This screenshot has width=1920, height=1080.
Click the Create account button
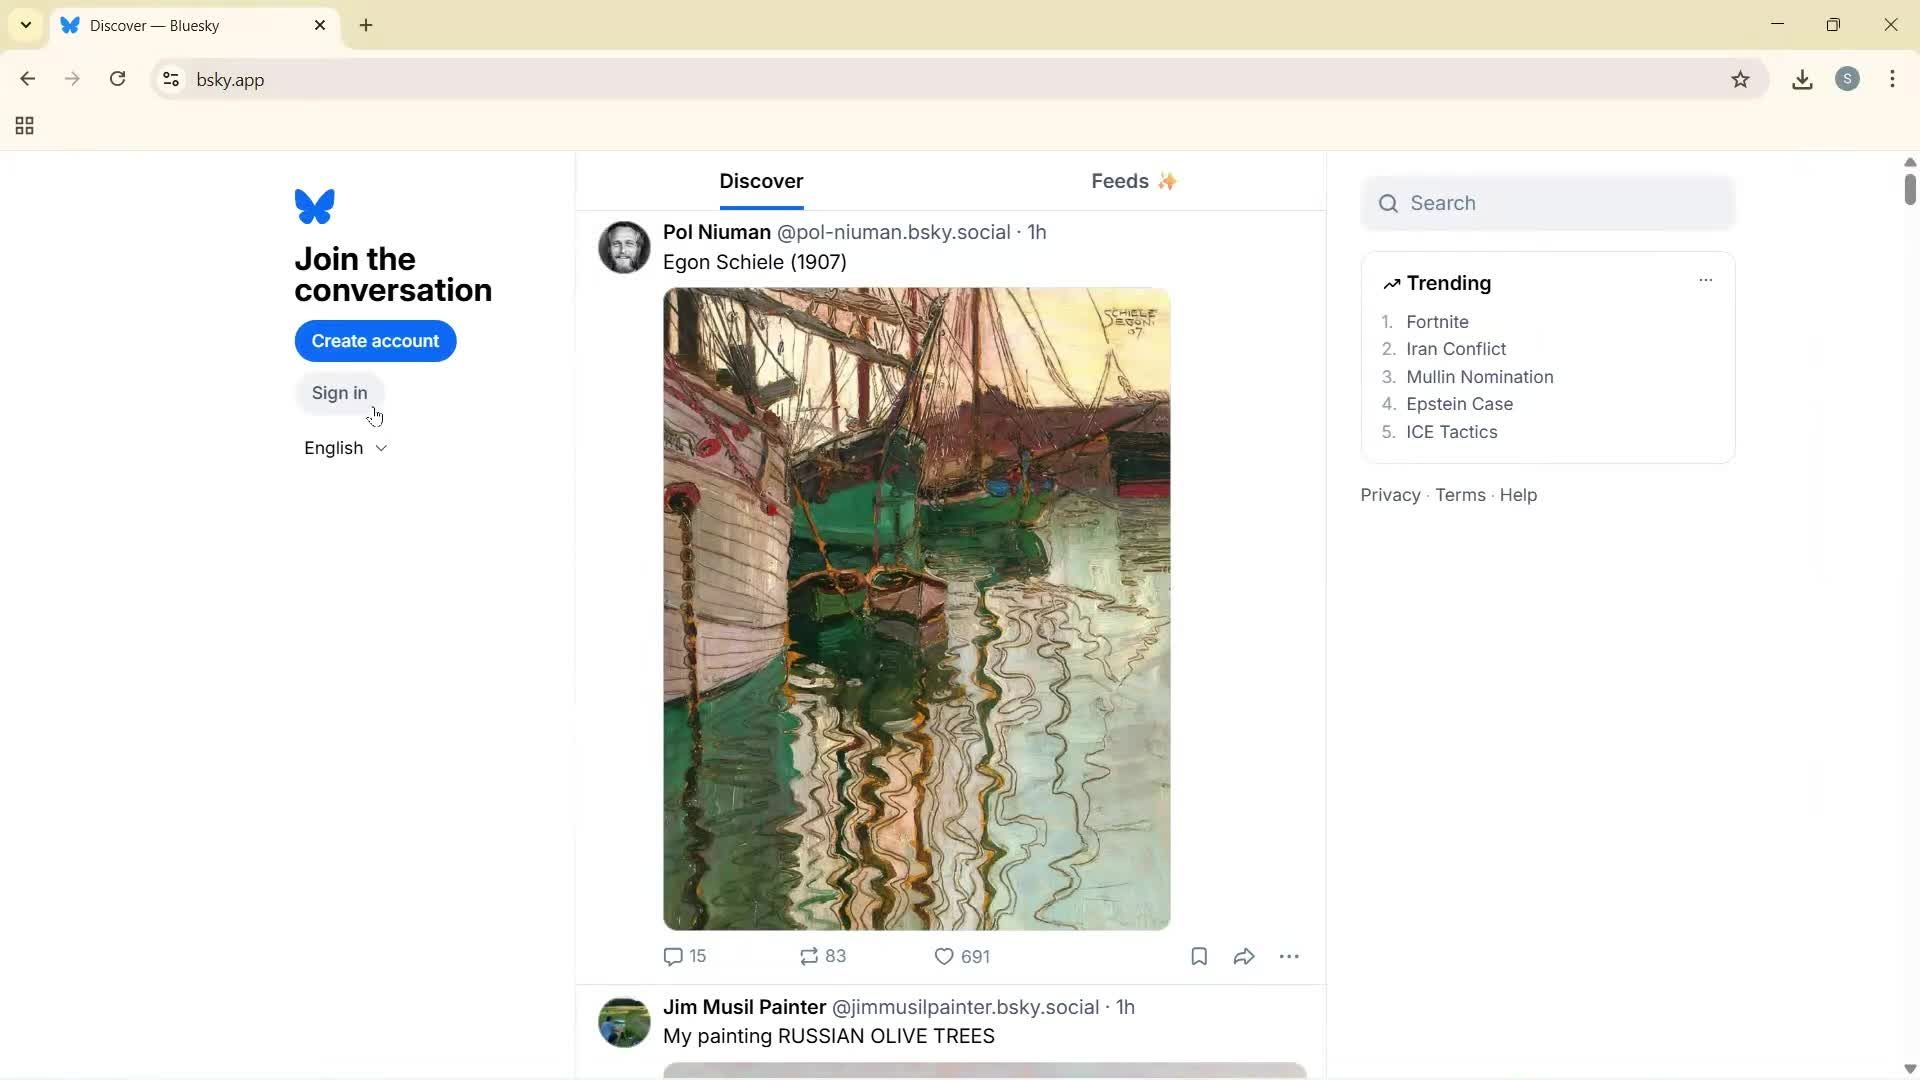pyautogui.click(x=375, y=341)
